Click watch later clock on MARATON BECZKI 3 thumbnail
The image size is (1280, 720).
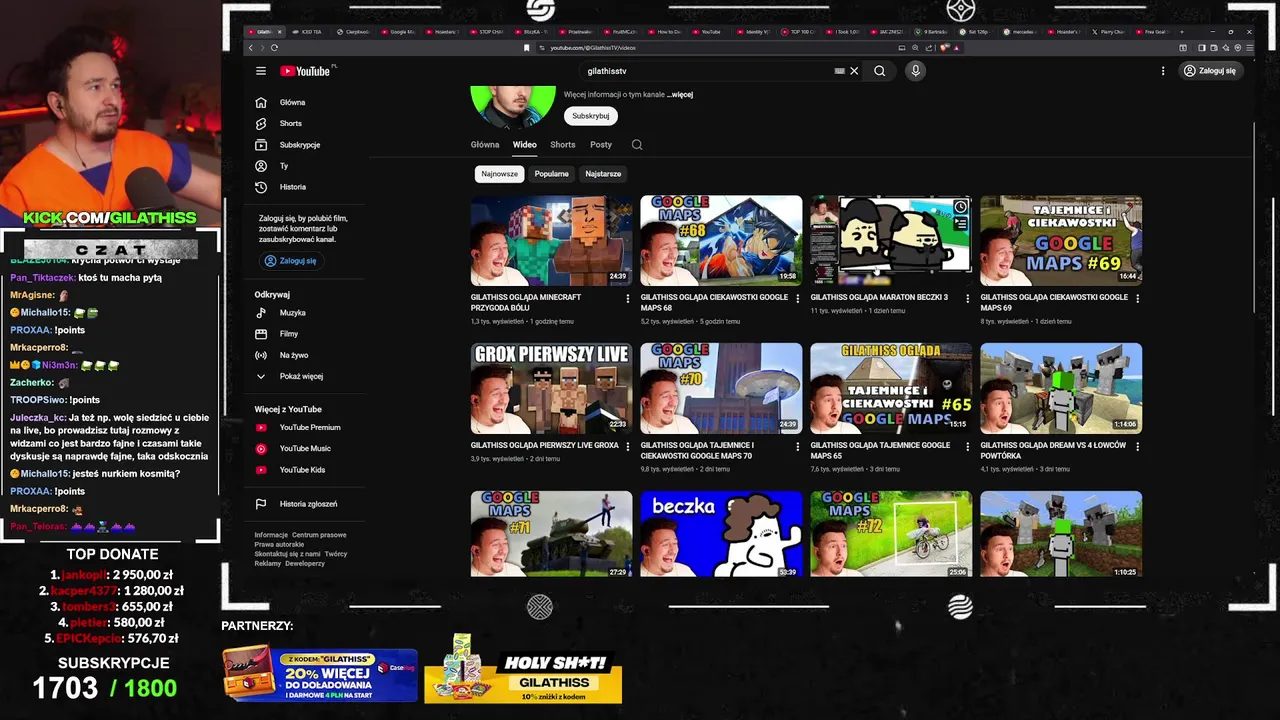(x=960, y=207)
